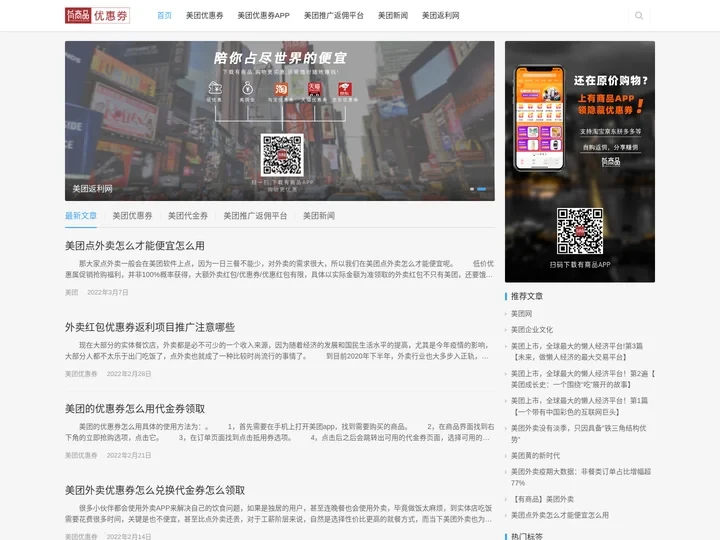Click the 还在原价购物 sidebar ad headline

(x=610, y=81)
